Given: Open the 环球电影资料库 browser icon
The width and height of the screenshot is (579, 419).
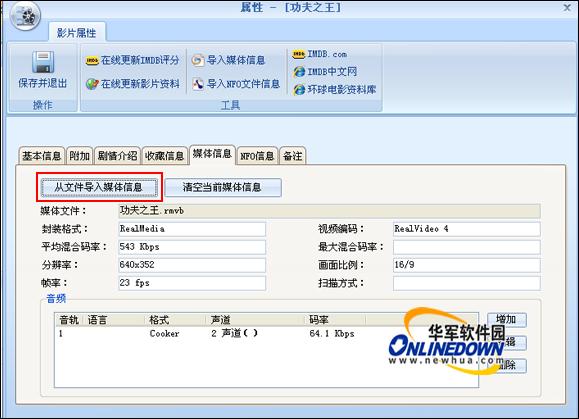Looking at the screenshot, I should click(299, 89).
